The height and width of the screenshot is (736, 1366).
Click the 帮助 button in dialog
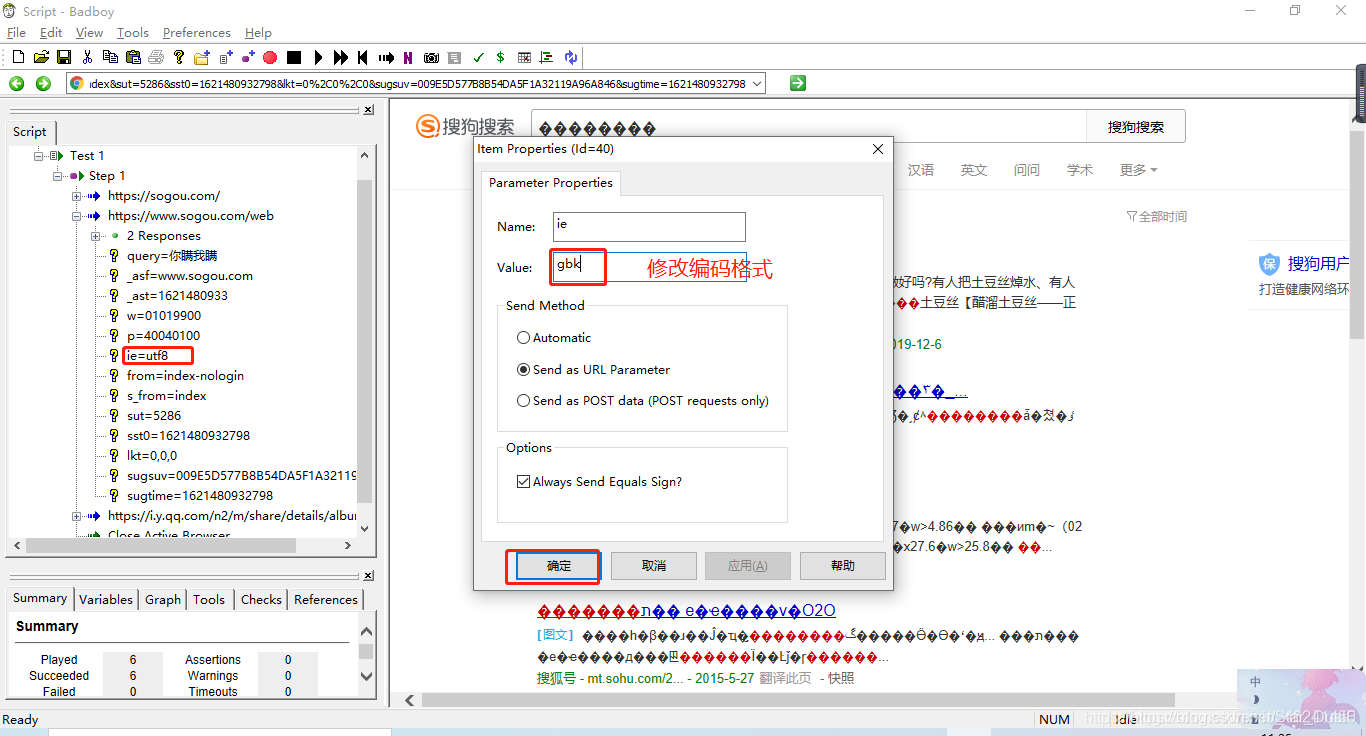(843, 566)
